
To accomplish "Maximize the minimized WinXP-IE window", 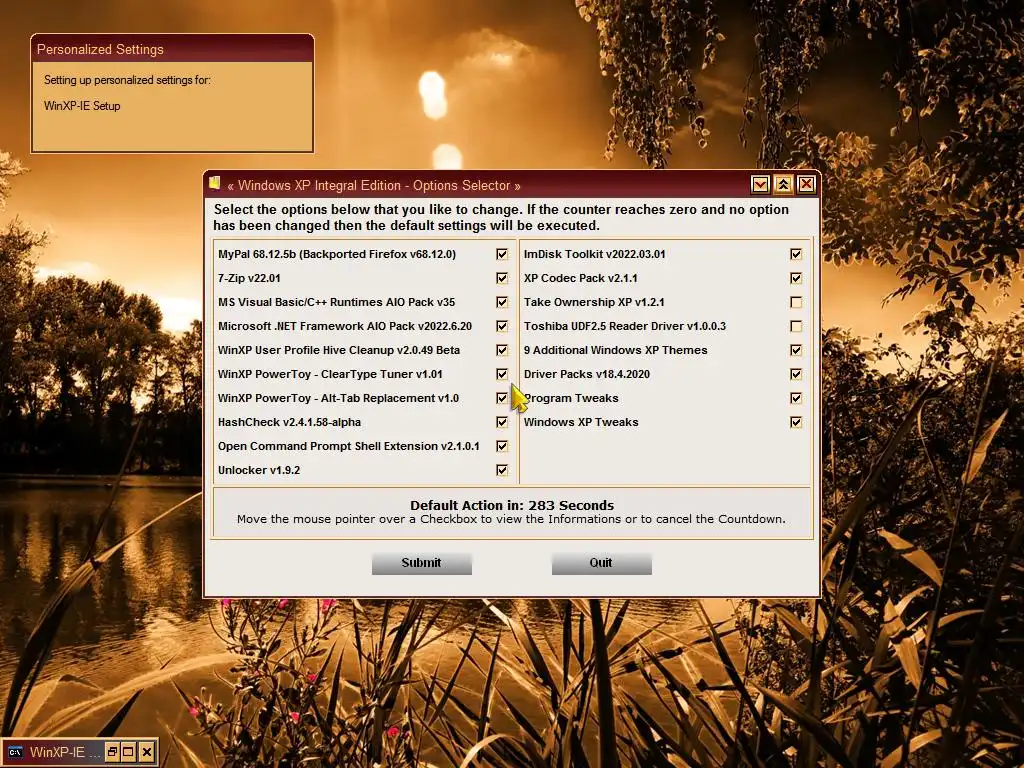I will point(129,752).
